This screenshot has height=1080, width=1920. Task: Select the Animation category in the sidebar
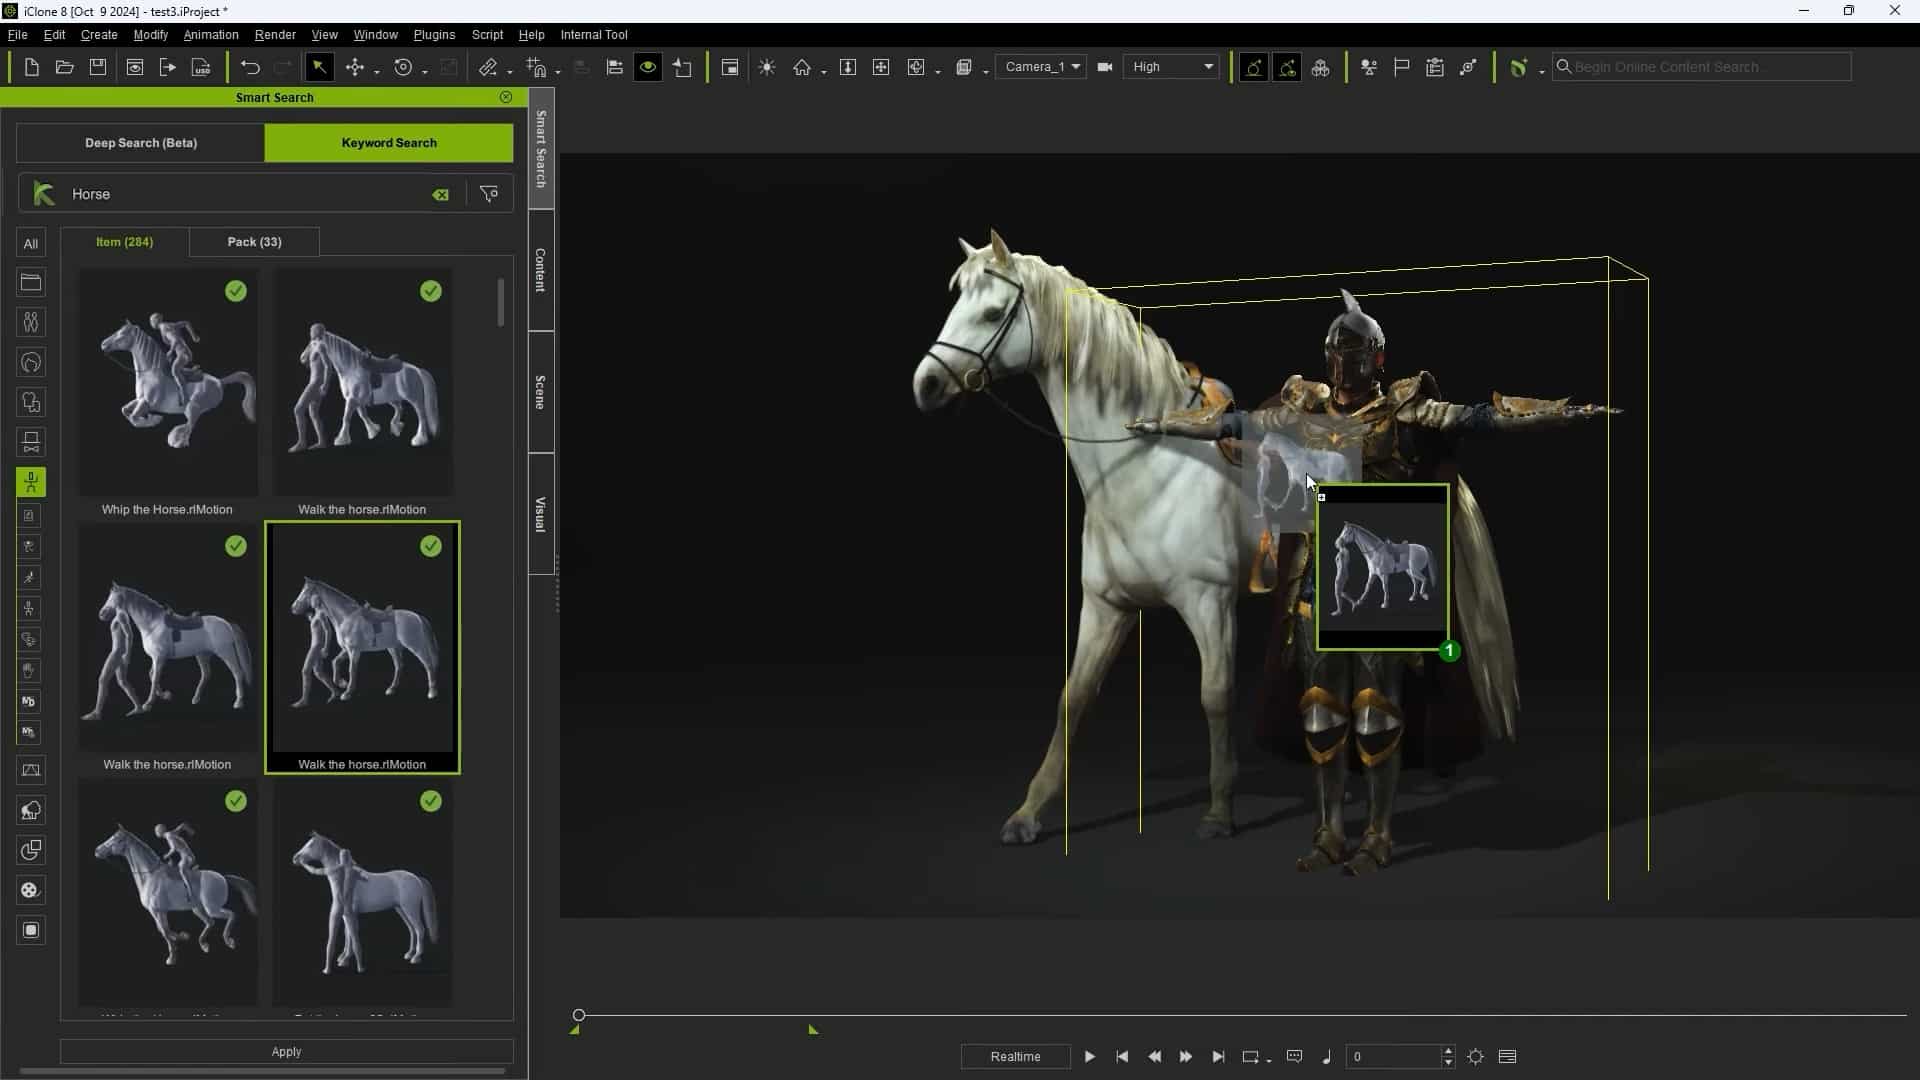click(31, 482)
